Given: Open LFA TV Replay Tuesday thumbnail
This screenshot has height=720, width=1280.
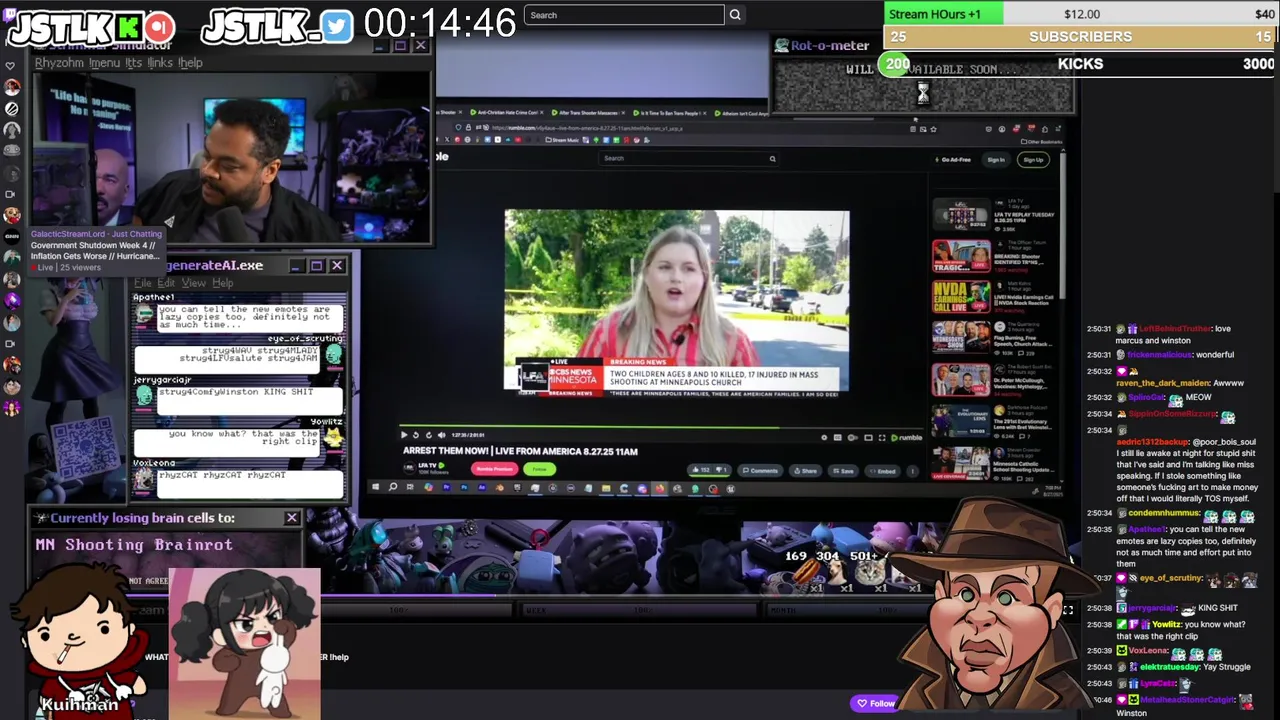Looking at the screenshot, I should coord(961,215).
